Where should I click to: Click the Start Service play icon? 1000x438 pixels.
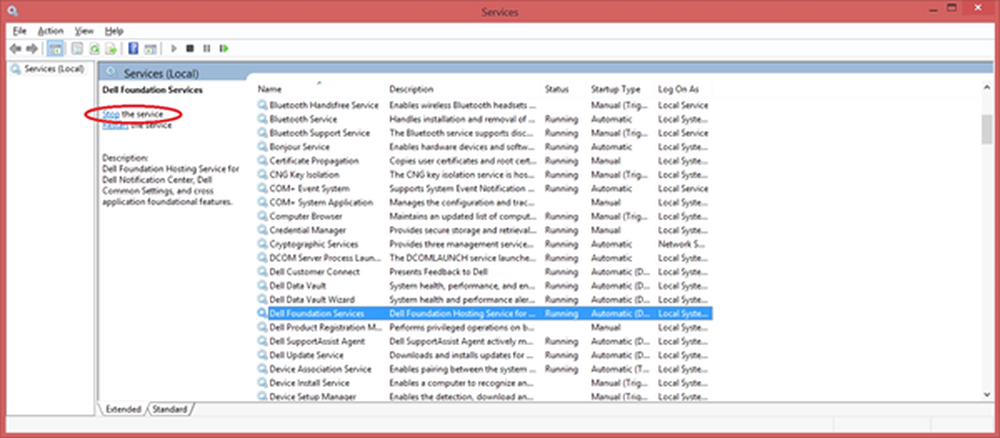coord(173,48)
